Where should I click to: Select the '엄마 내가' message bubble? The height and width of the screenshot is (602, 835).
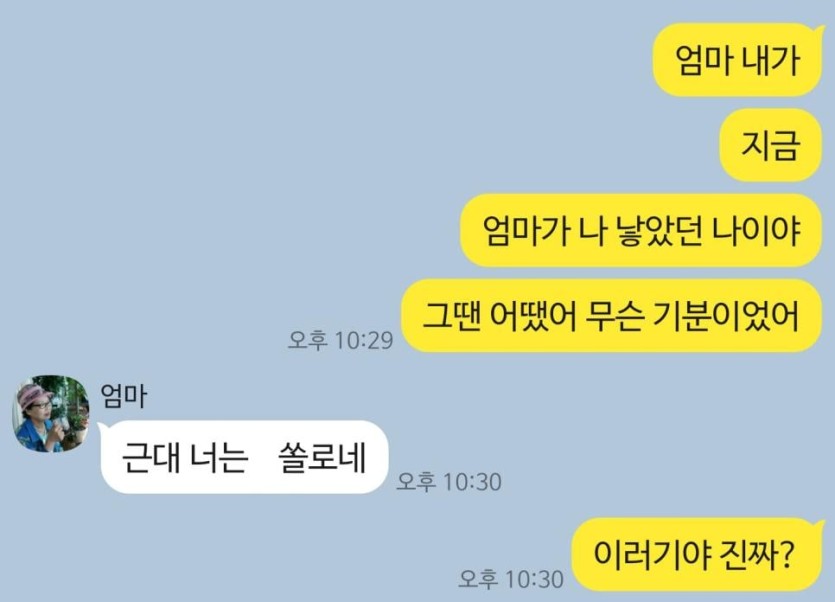[x=738, y=60]
